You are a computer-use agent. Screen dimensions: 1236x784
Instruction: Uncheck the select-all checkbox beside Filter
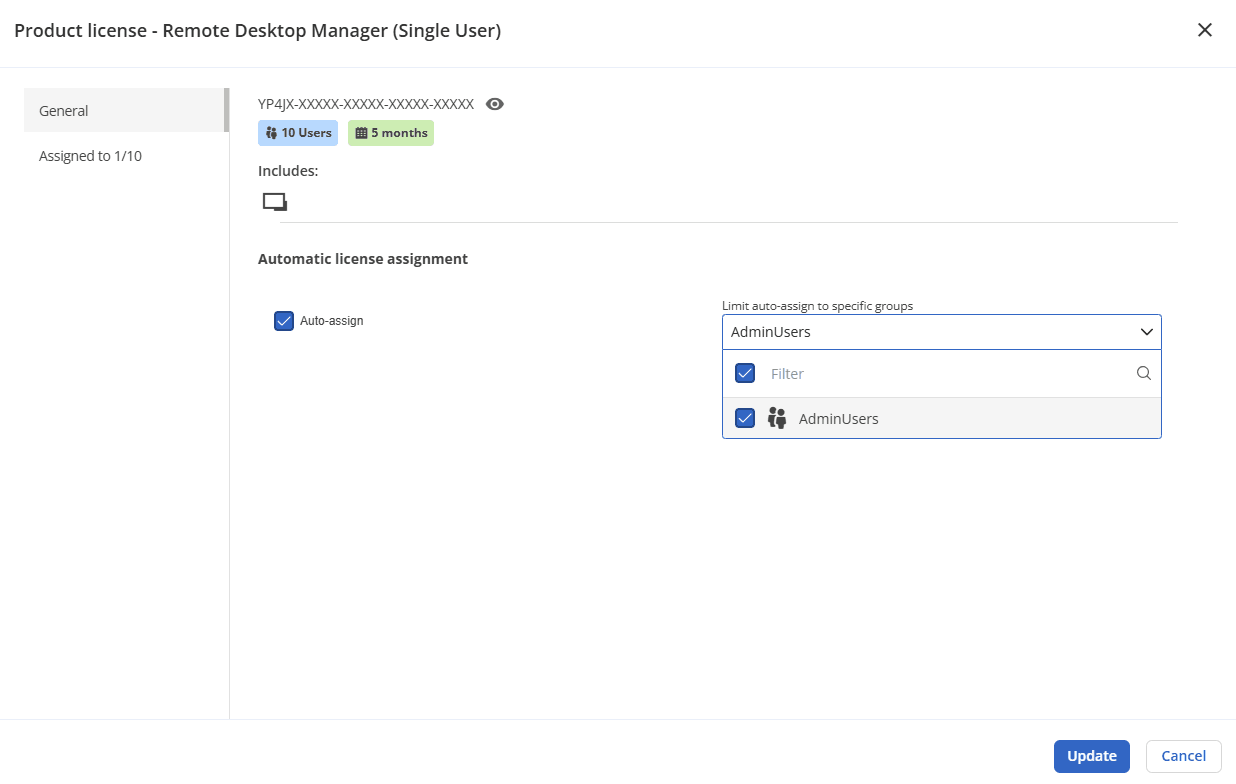[x=745, y=374]
